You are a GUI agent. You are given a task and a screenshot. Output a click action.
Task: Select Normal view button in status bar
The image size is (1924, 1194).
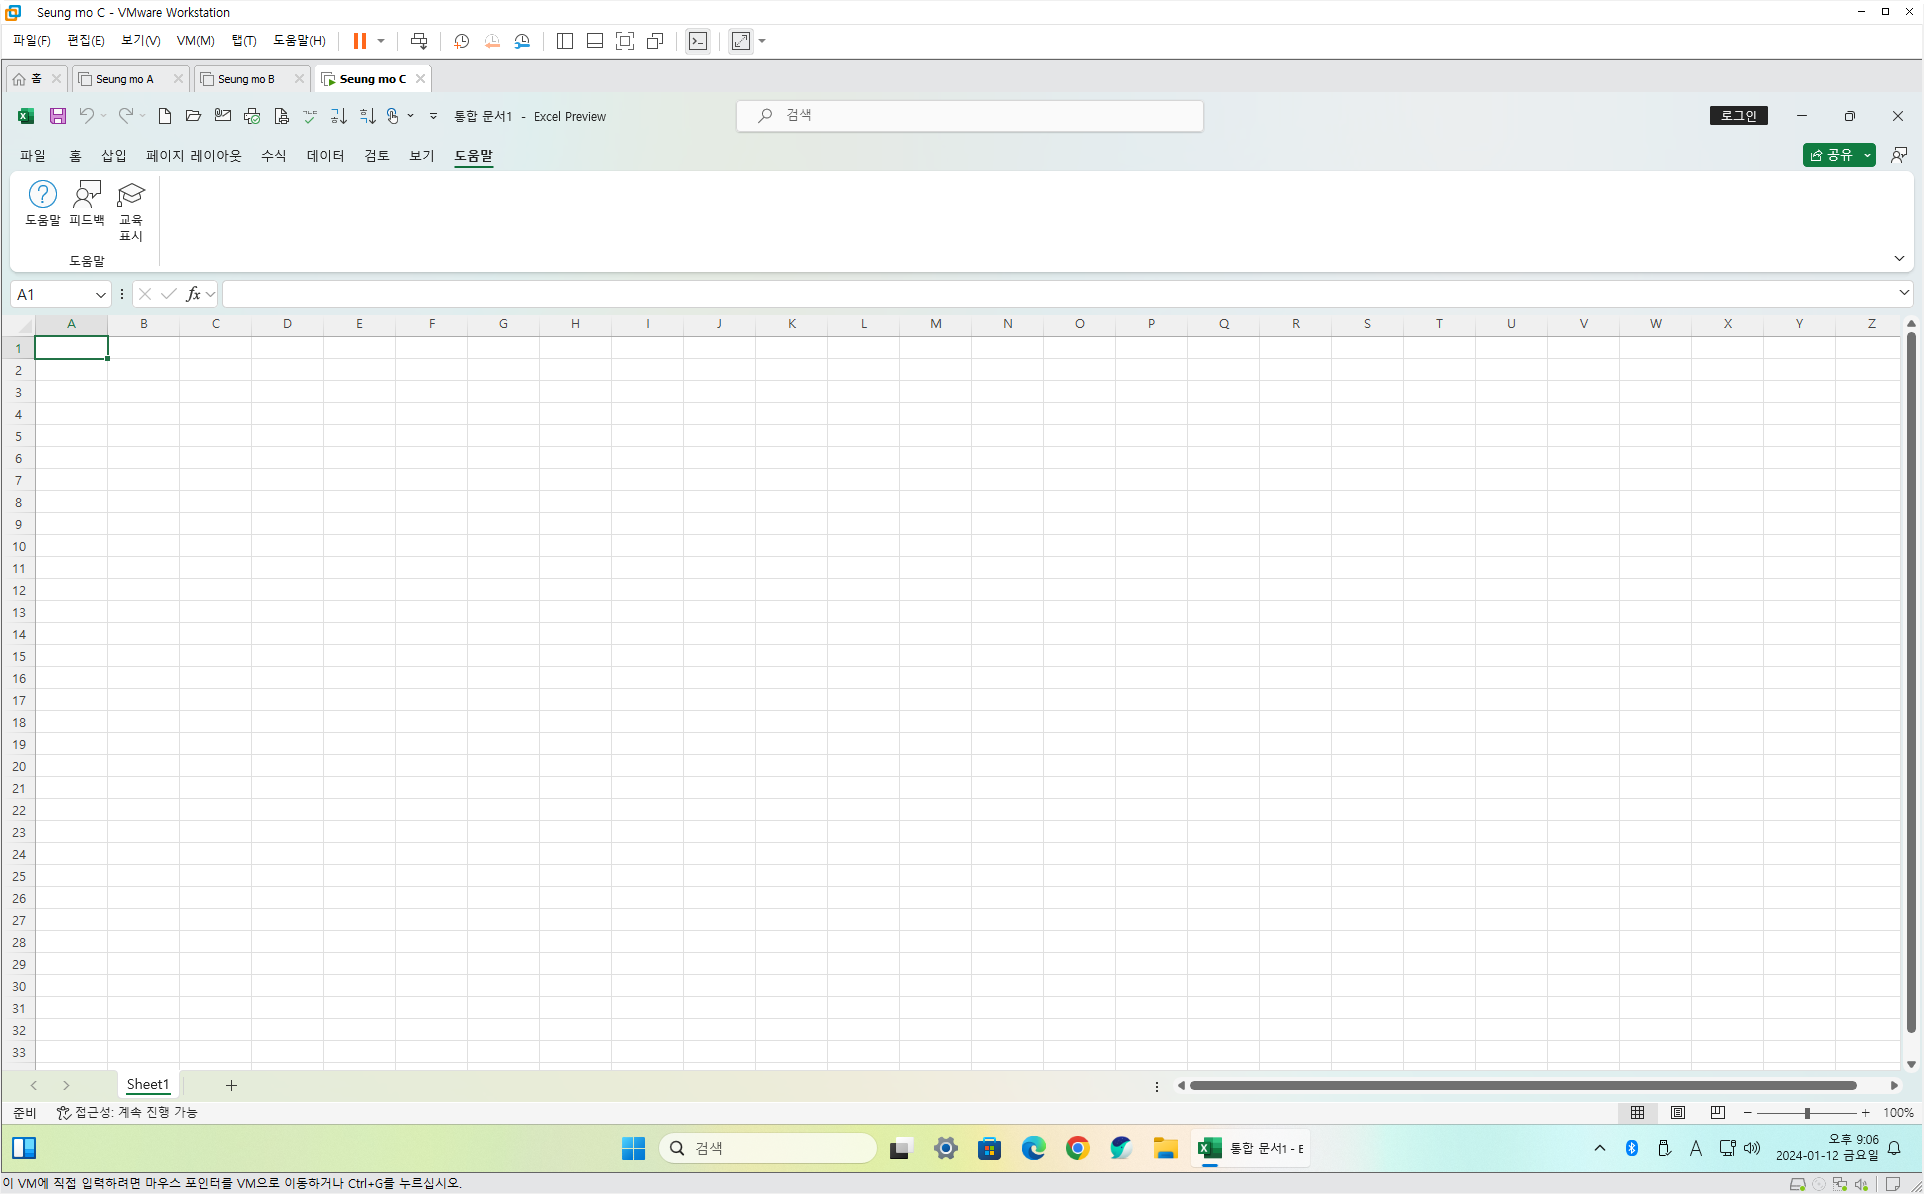1638,1112
